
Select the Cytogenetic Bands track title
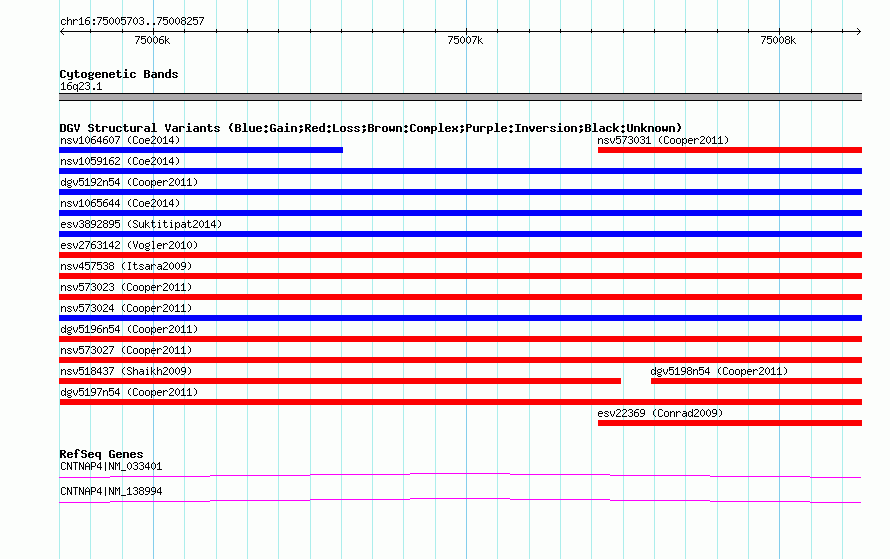click(119, 74)
